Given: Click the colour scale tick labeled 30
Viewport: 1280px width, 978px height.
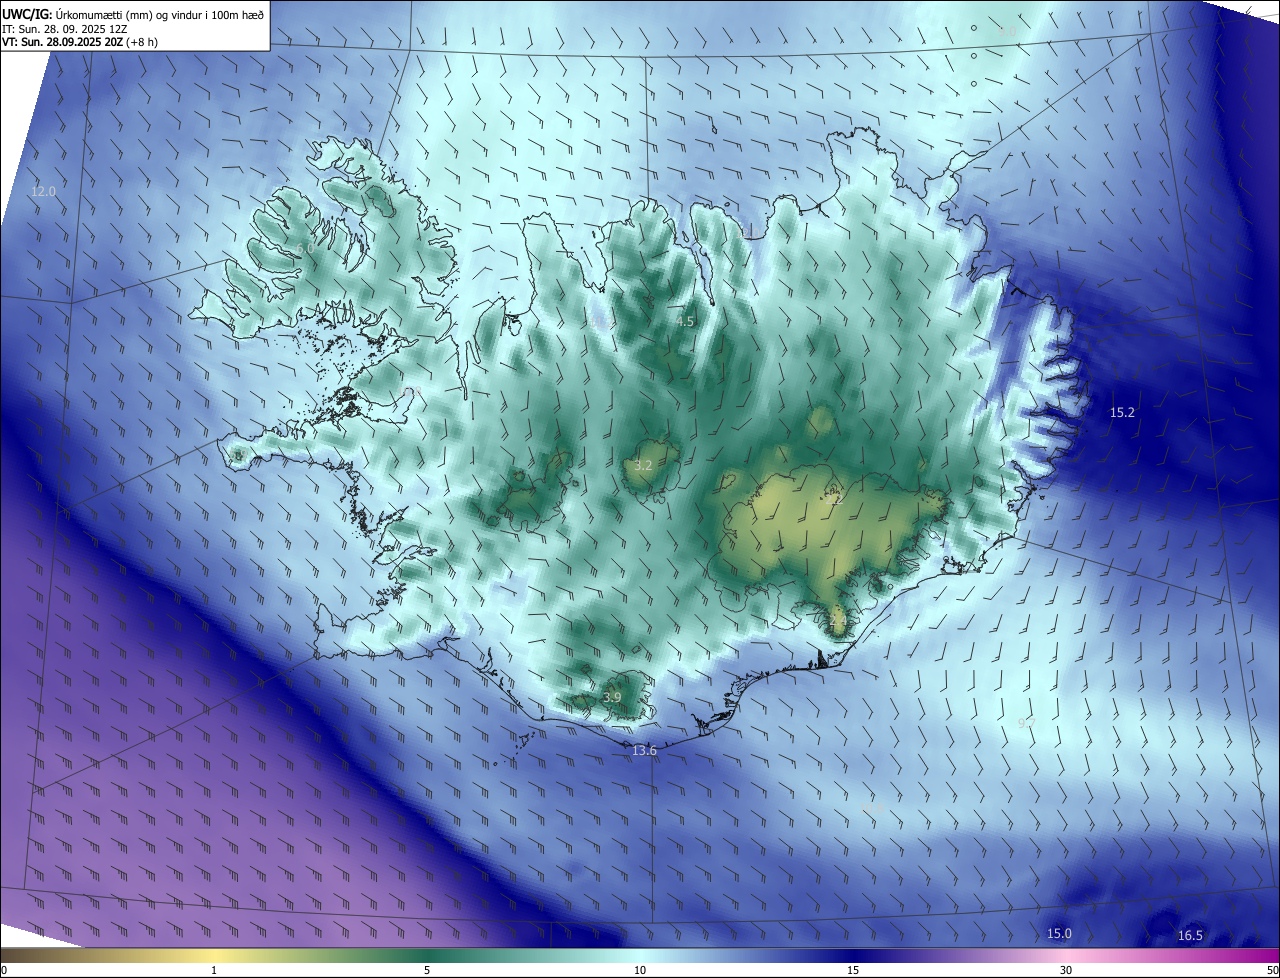Looking at the screenshot, I should pyautogui.click(x=1066, y=970).
